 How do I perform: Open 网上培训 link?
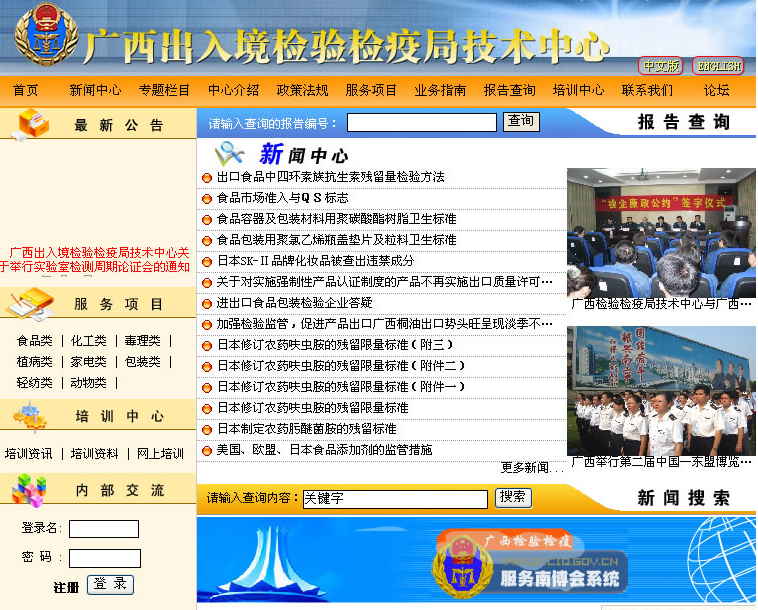click(160, 454)
